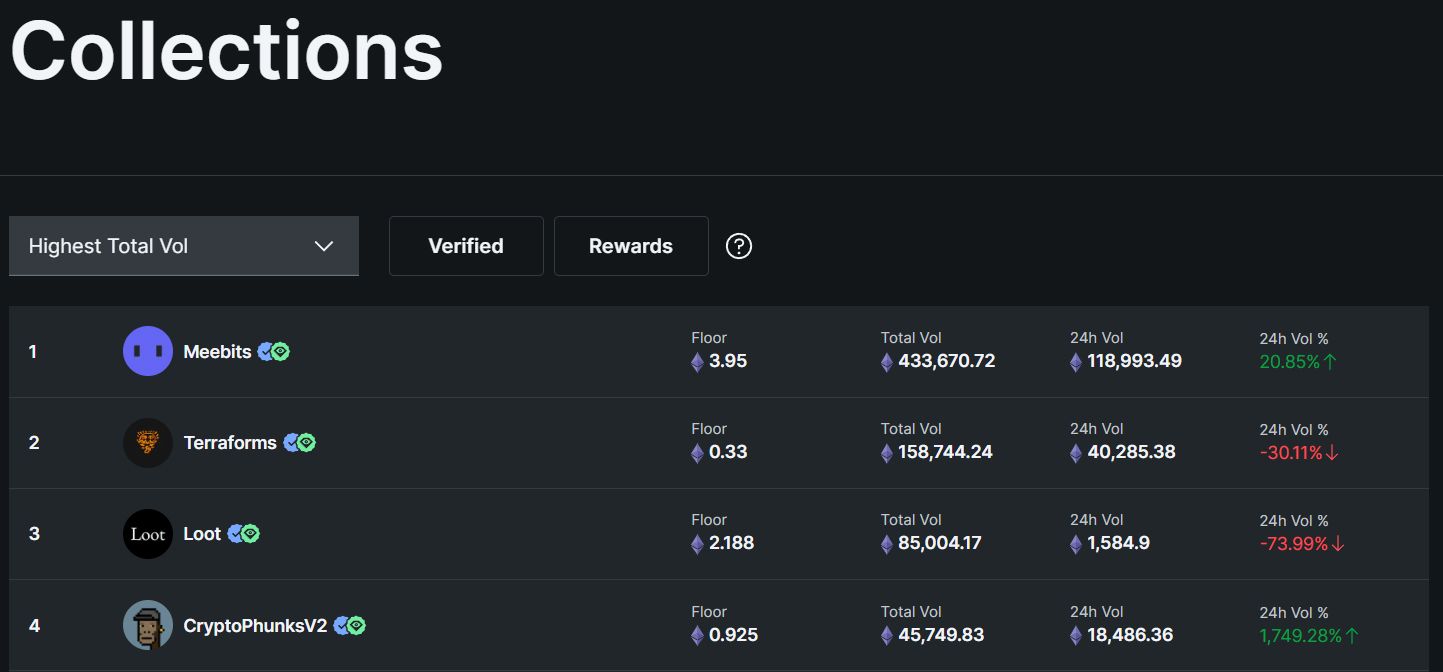Open the Meebits avatar thumbnail
Viewport: 1443px width, 672px height.
click(x=148, y=351)
